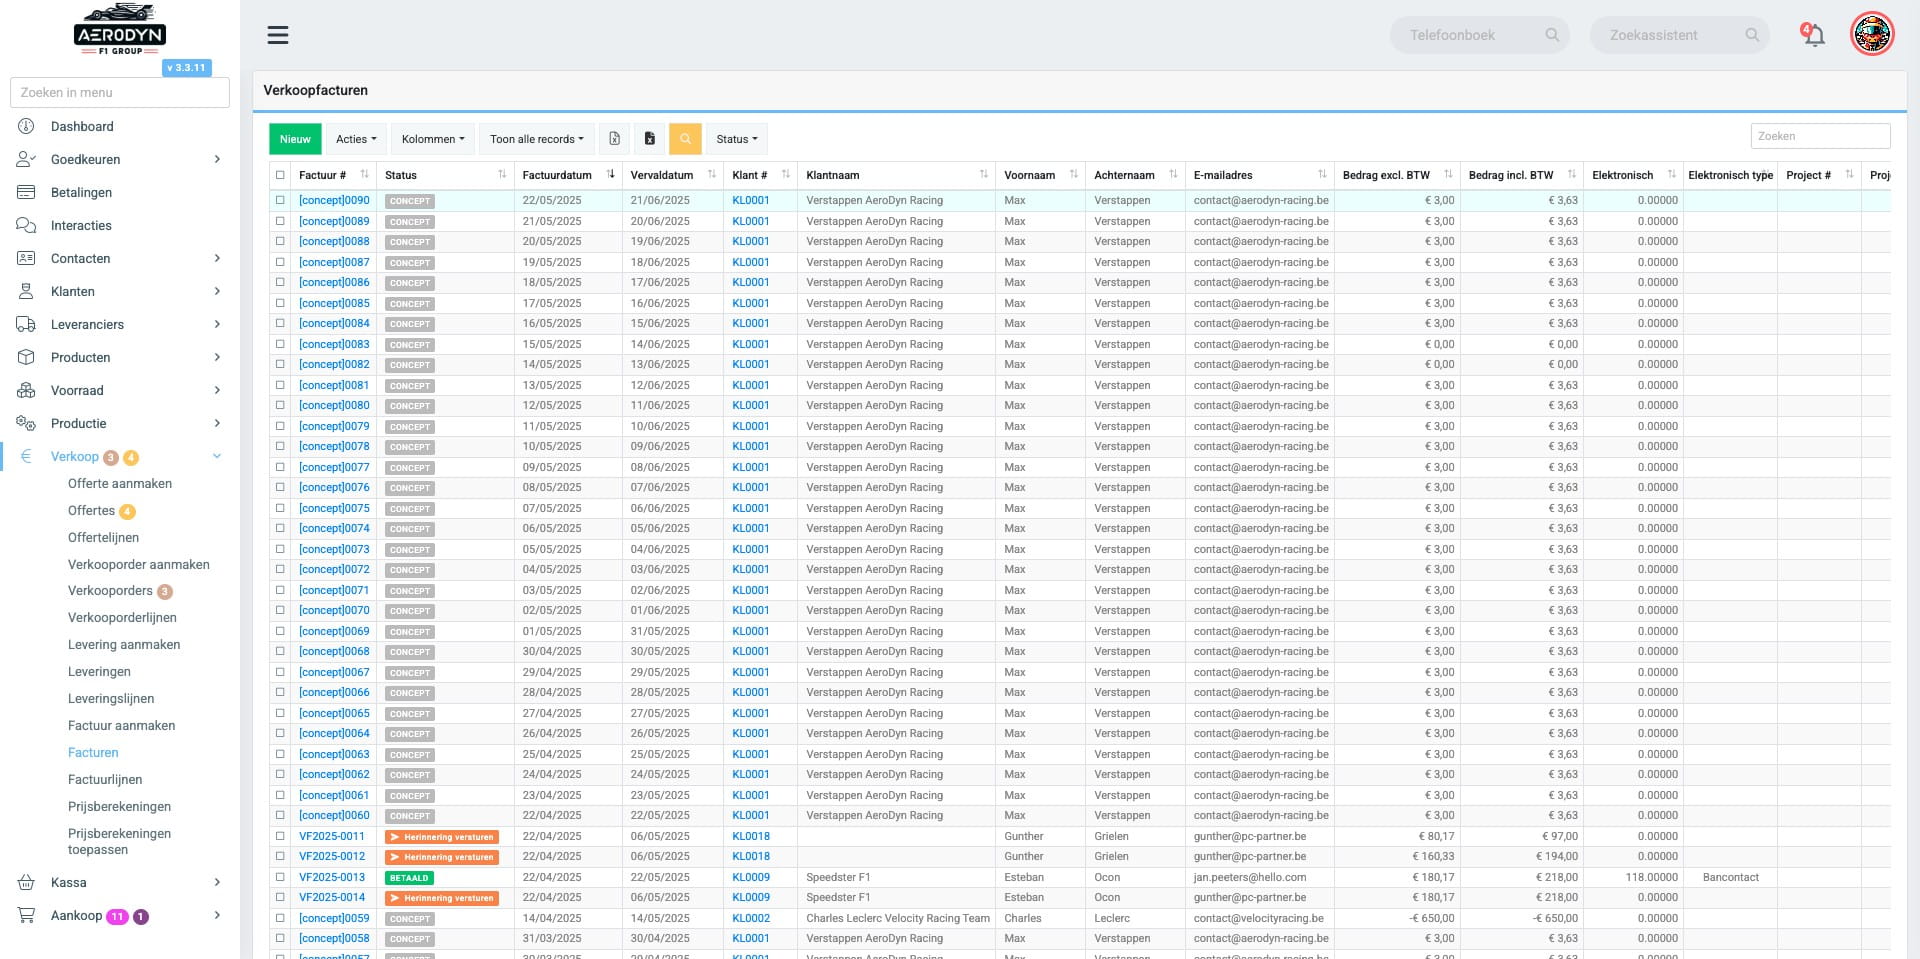Select checkbox of invoice VF2025-0011
This screenshot has height=959, width=1920.
(280, 836)
